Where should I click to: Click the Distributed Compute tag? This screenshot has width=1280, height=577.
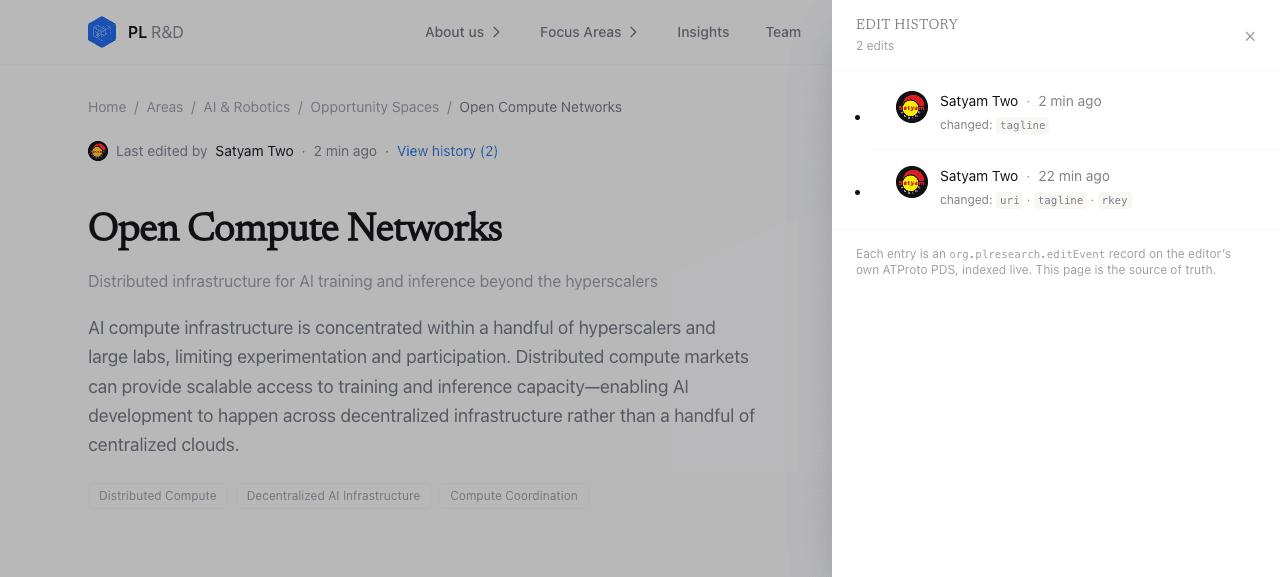coord(158,496)
